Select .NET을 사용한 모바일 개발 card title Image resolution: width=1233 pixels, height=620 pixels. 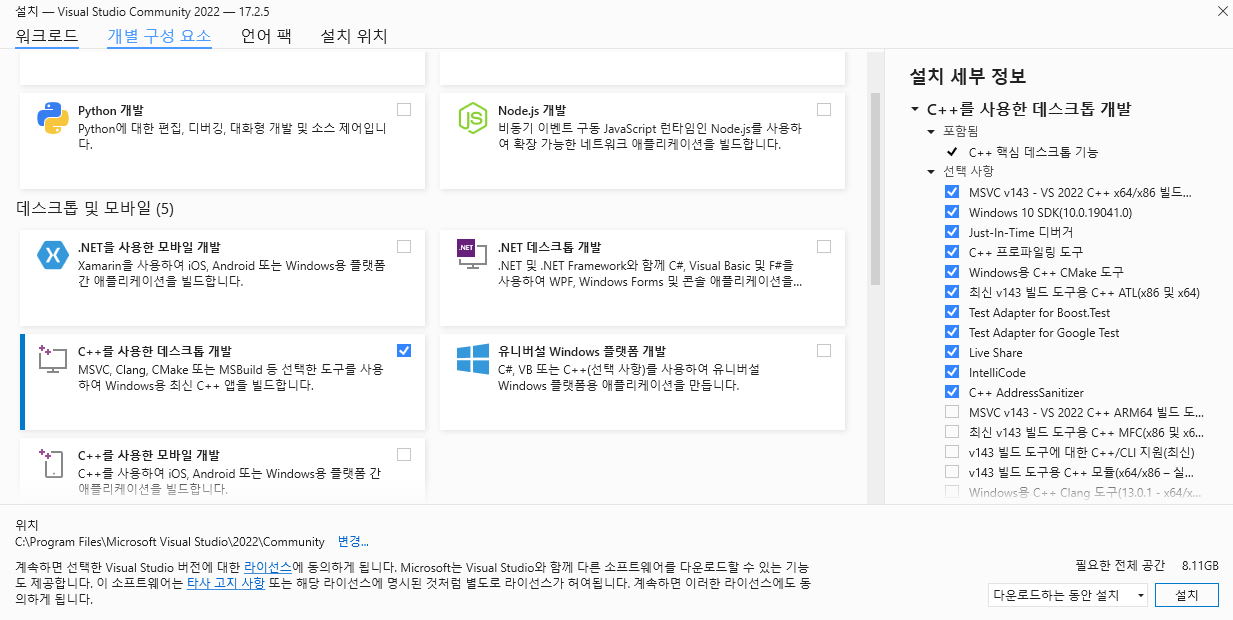pyautogui.click(x=149, y=247)
